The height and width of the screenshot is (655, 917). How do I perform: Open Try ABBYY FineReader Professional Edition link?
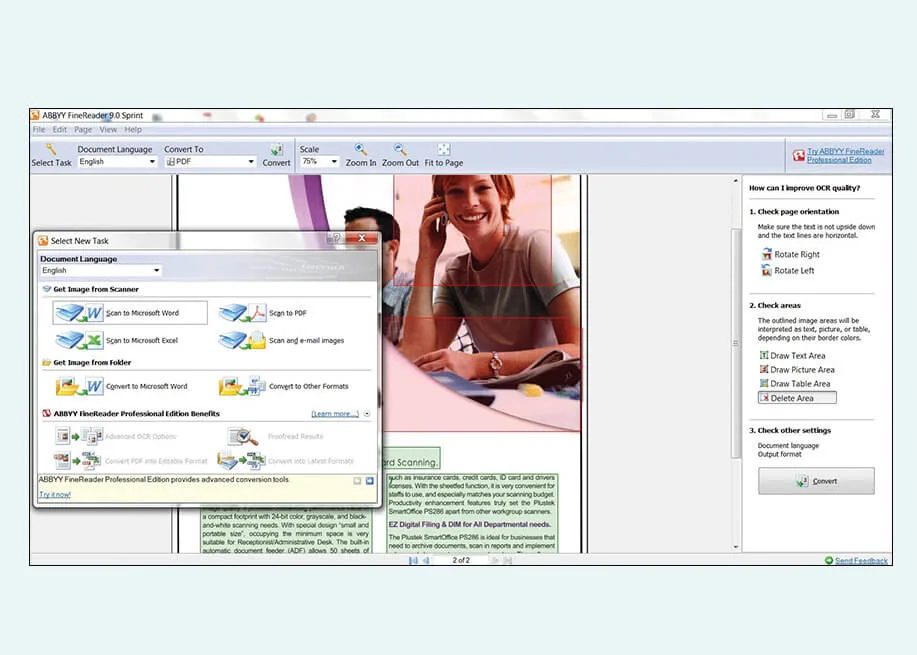[x=845, y=156]
